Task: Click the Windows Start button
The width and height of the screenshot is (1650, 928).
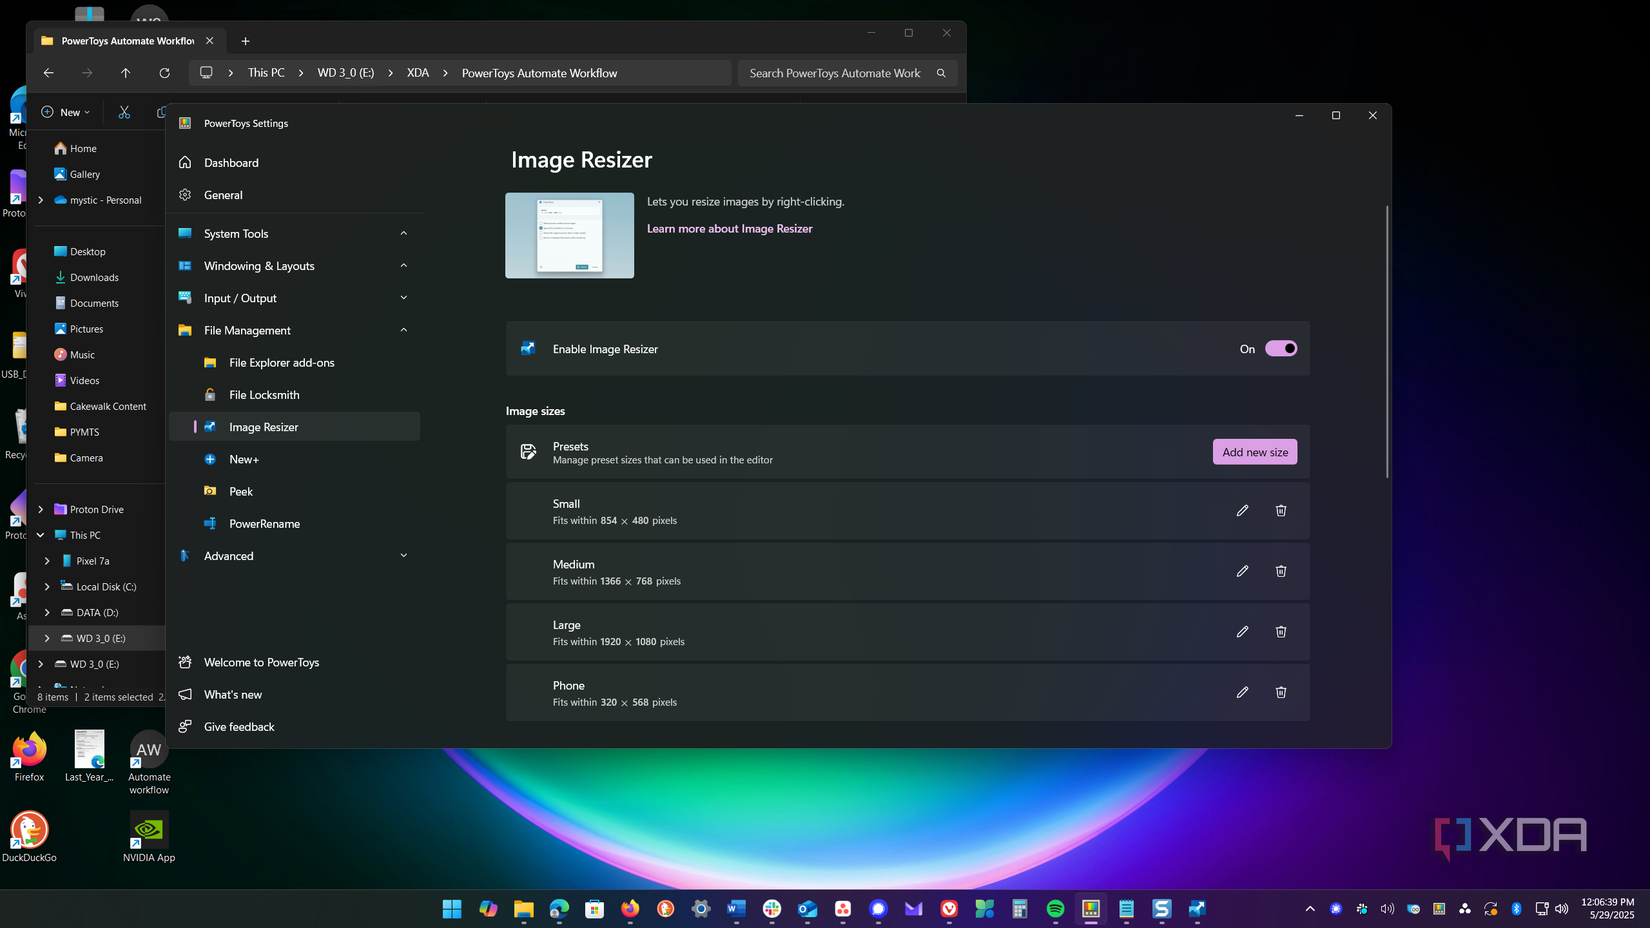Action: point(452,908)
